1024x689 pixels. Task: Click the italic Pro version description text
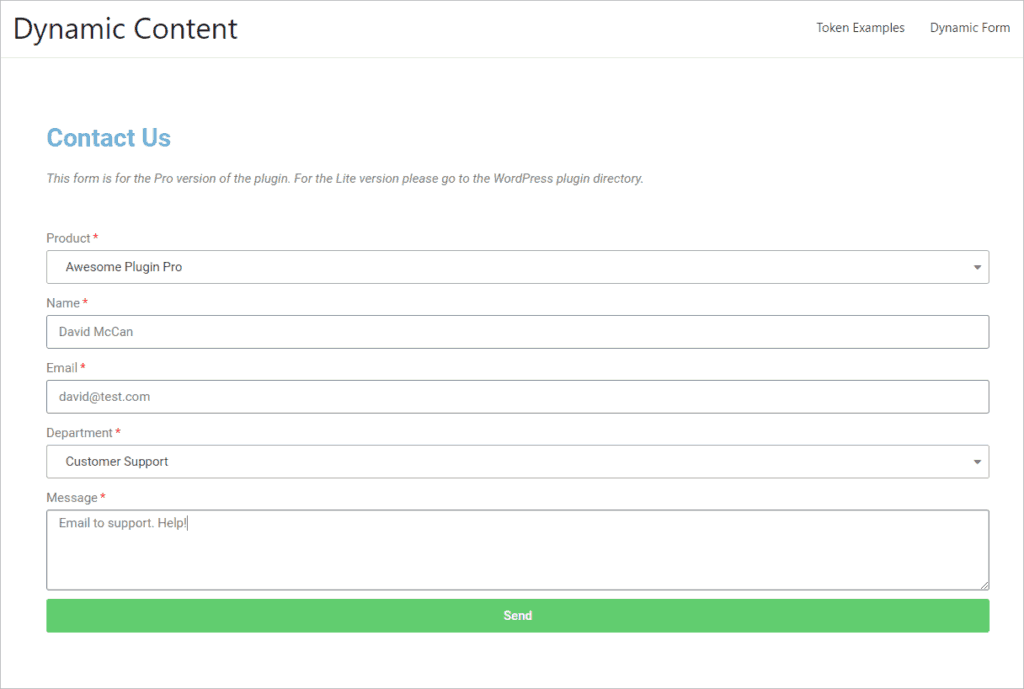click(345, 179)
